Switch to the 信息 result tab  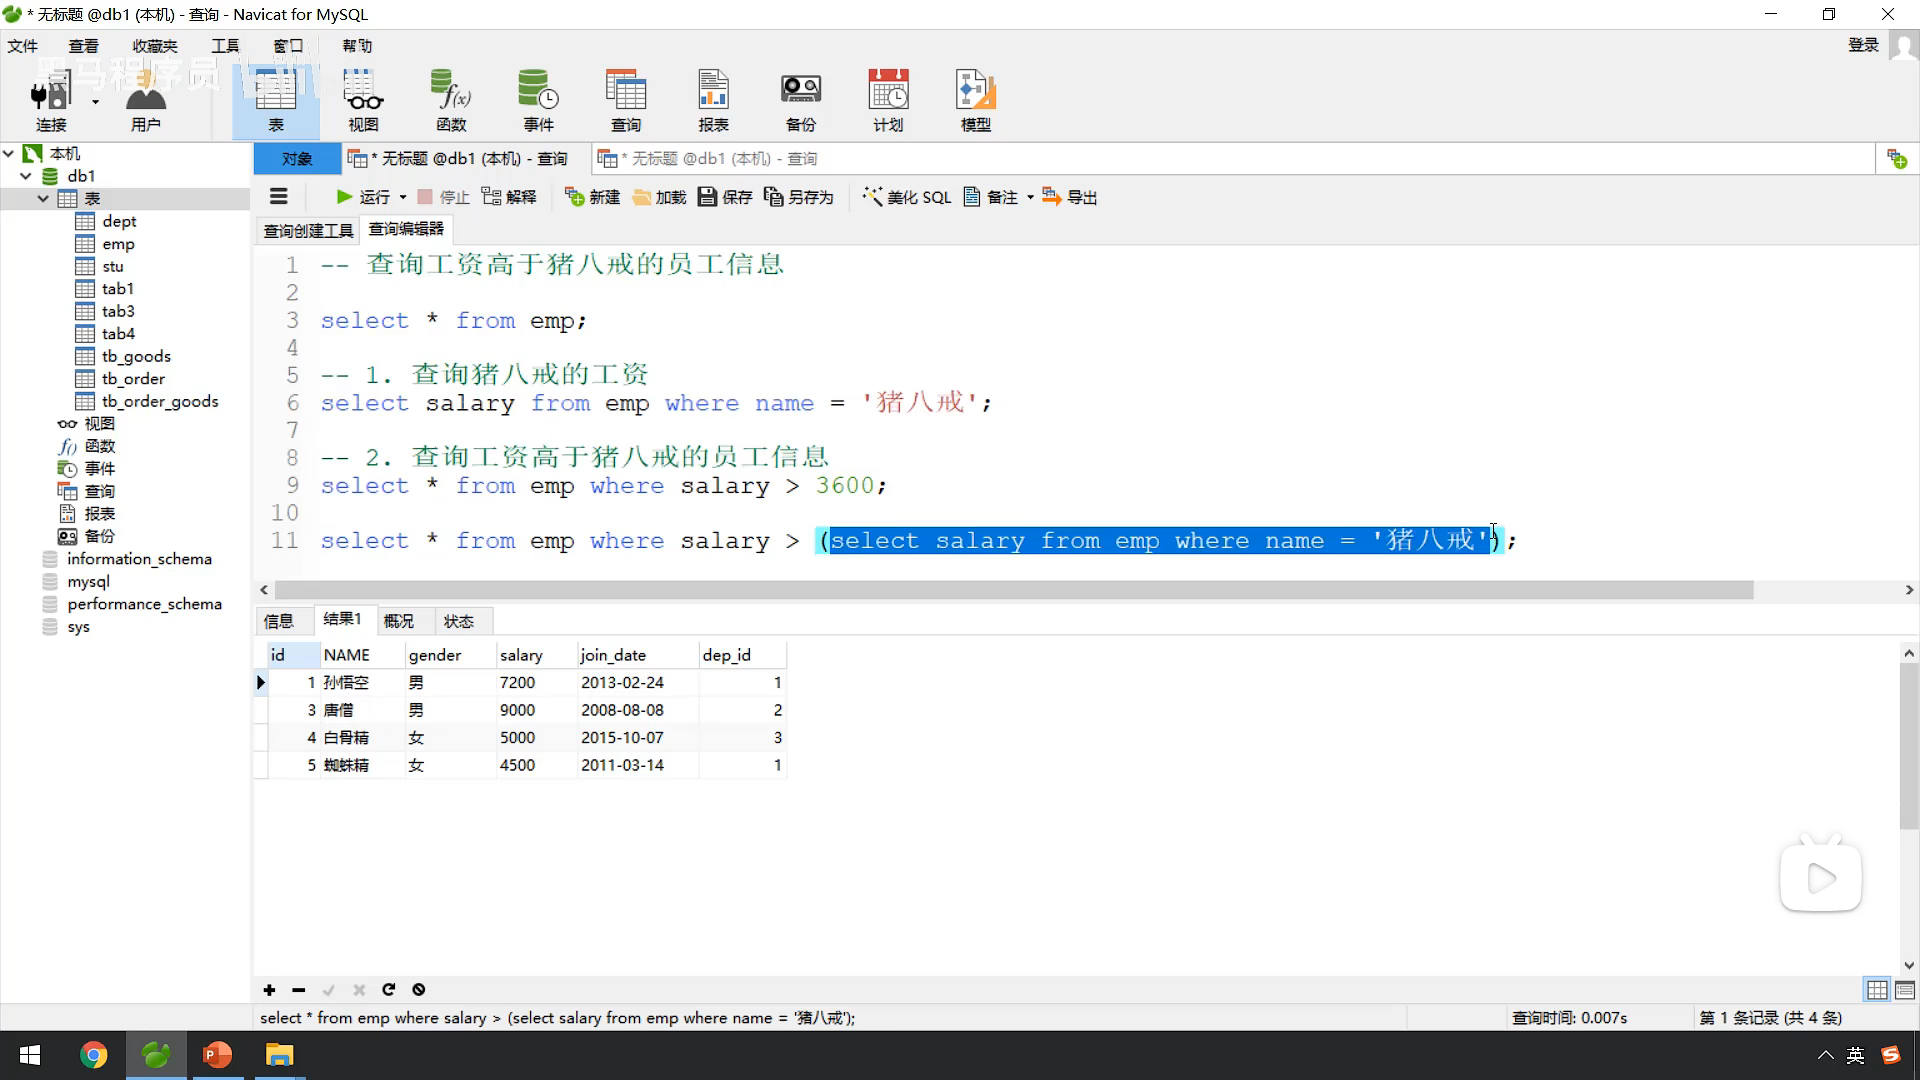point(278,621)
